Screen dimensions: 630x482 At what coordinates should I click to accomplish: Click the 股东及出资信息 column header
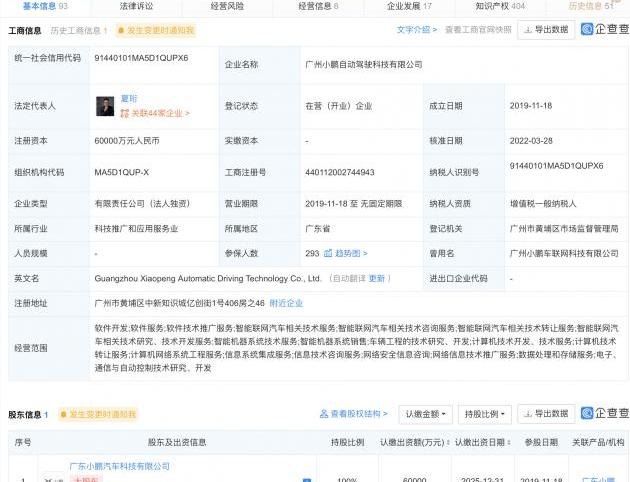[177, 443]
